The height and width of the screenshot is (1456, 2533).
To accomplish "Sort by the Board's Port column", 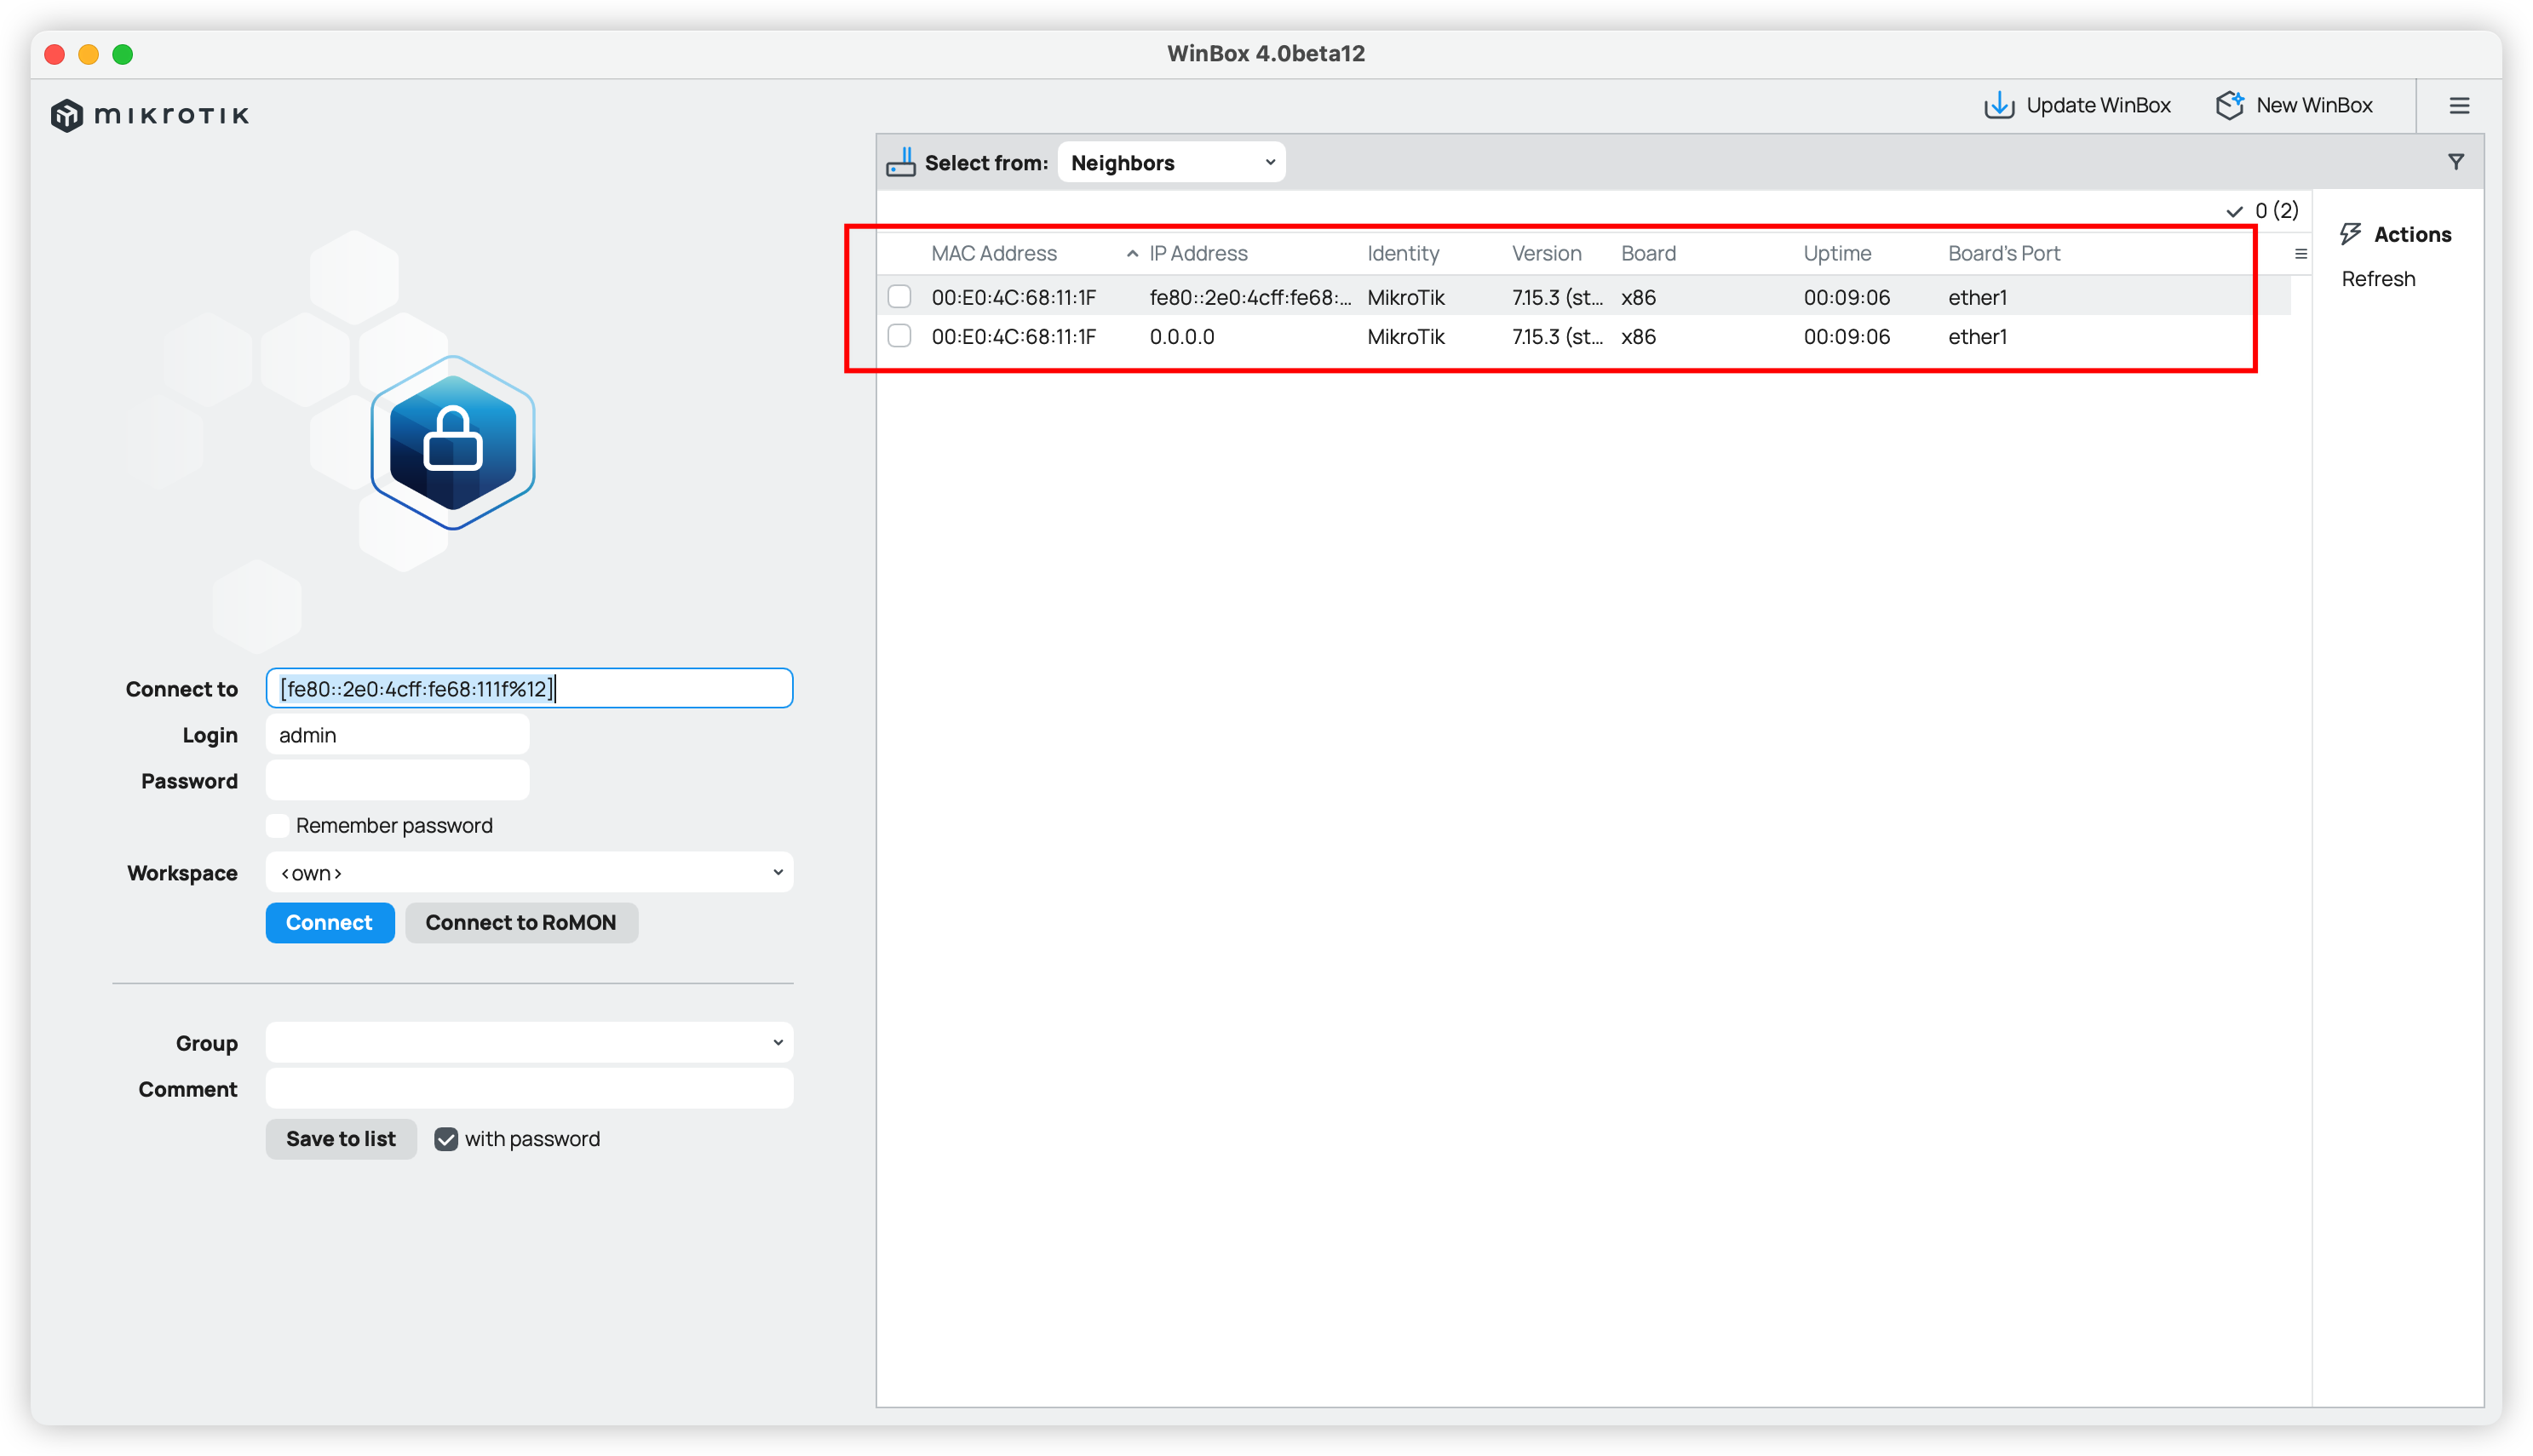I will (2003, 253).
